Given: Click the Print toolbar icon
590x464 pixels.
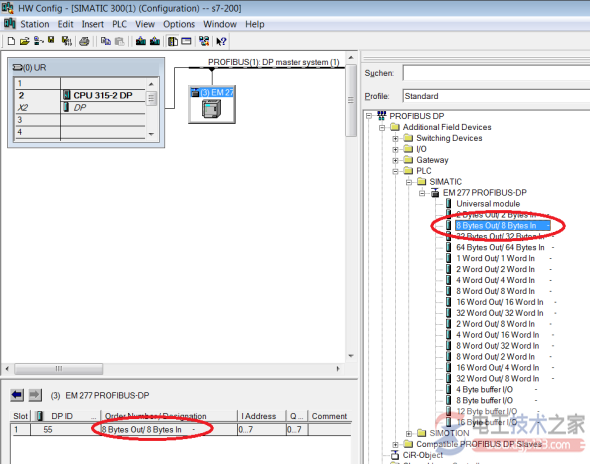Looking at the screenshot, I should click(x=84, y=41).
